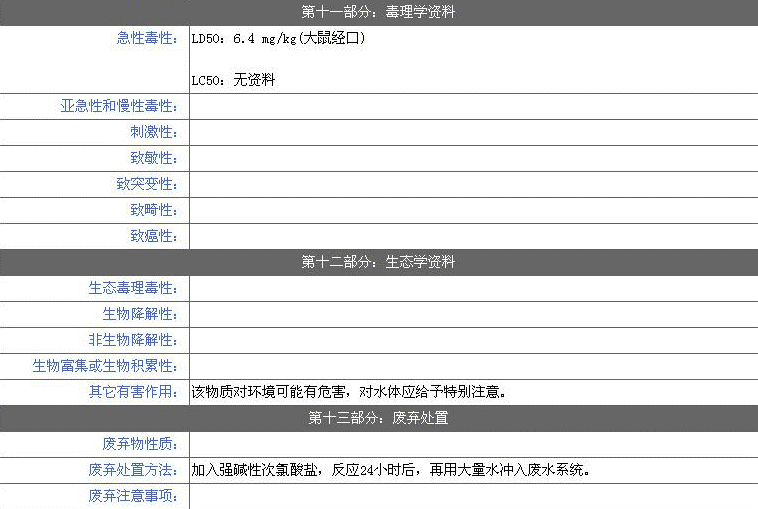Select the 刺激性 row label
This screenshot has height=509, width=758.
(154, 133)
